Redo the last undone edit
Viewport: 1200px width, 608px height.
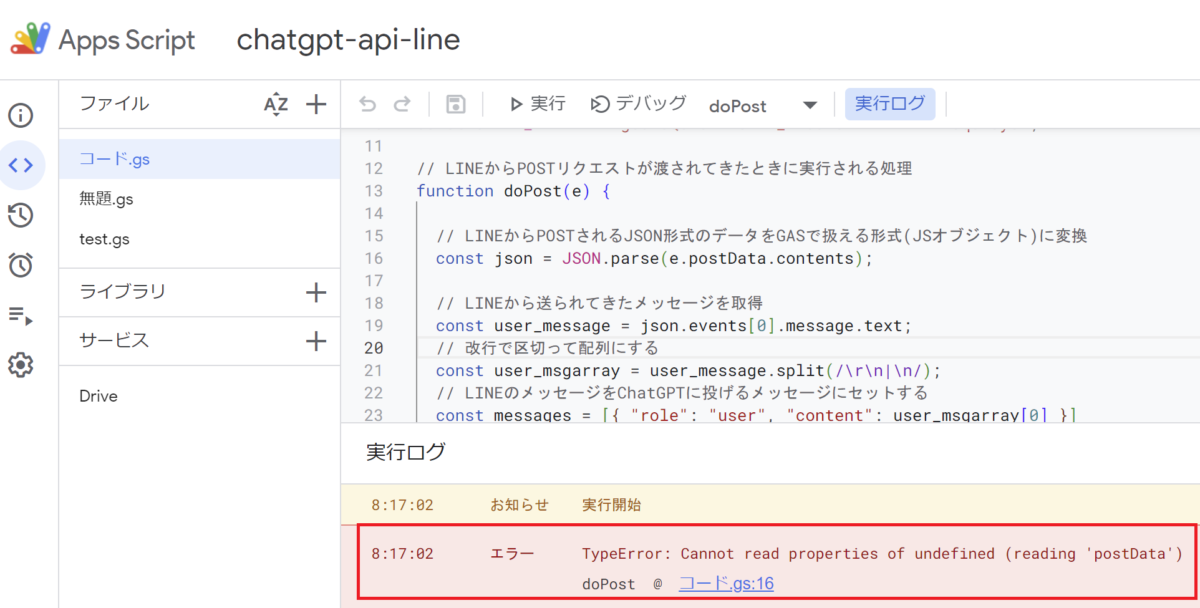(401, 103)
